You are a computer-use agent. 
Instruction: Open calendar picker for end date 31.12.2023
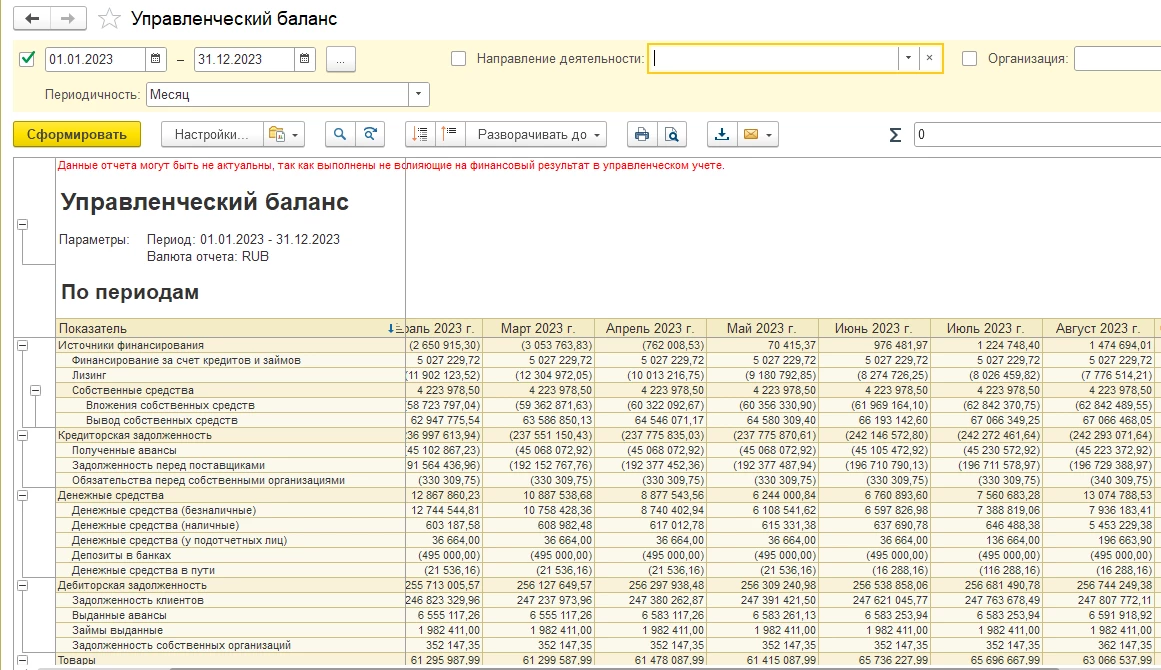(305, 59)
